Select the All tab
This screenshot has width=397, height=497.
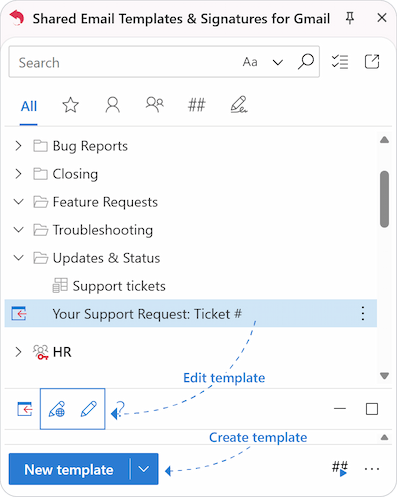point(29,106)
